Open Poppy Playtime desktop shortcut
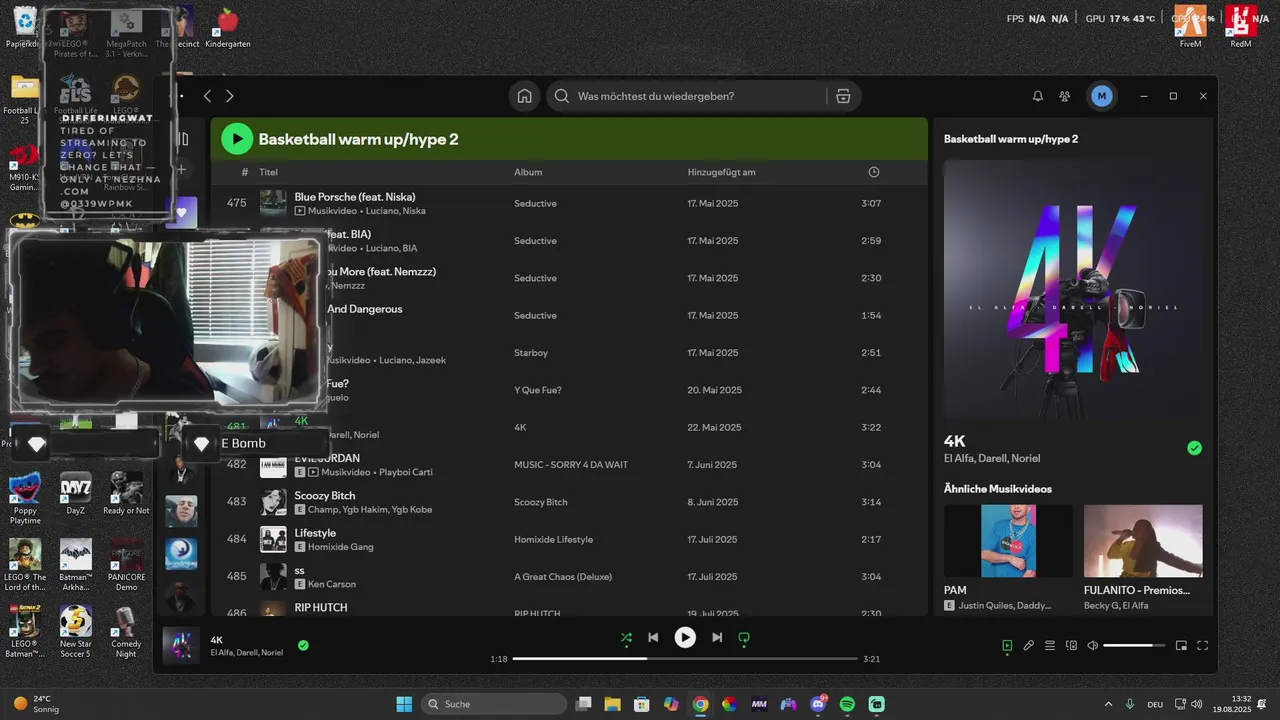 pos(25,499)
